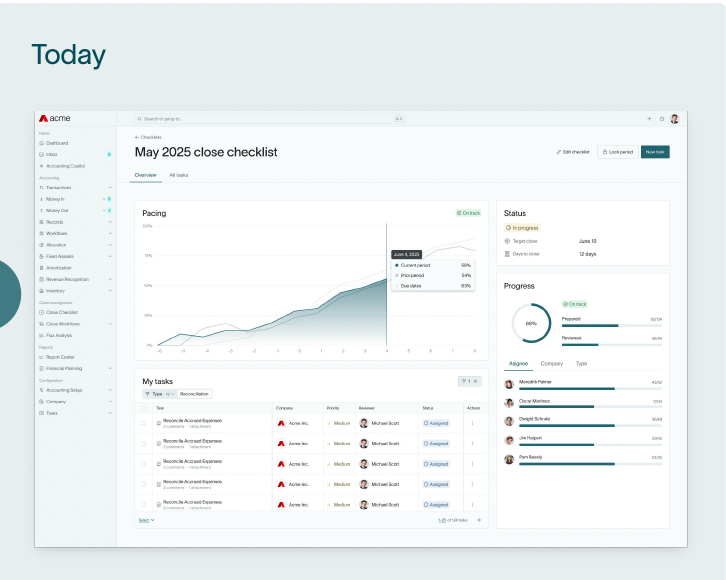
Task: Click the plus icon in top bar
Action: (x=649, y=118)
